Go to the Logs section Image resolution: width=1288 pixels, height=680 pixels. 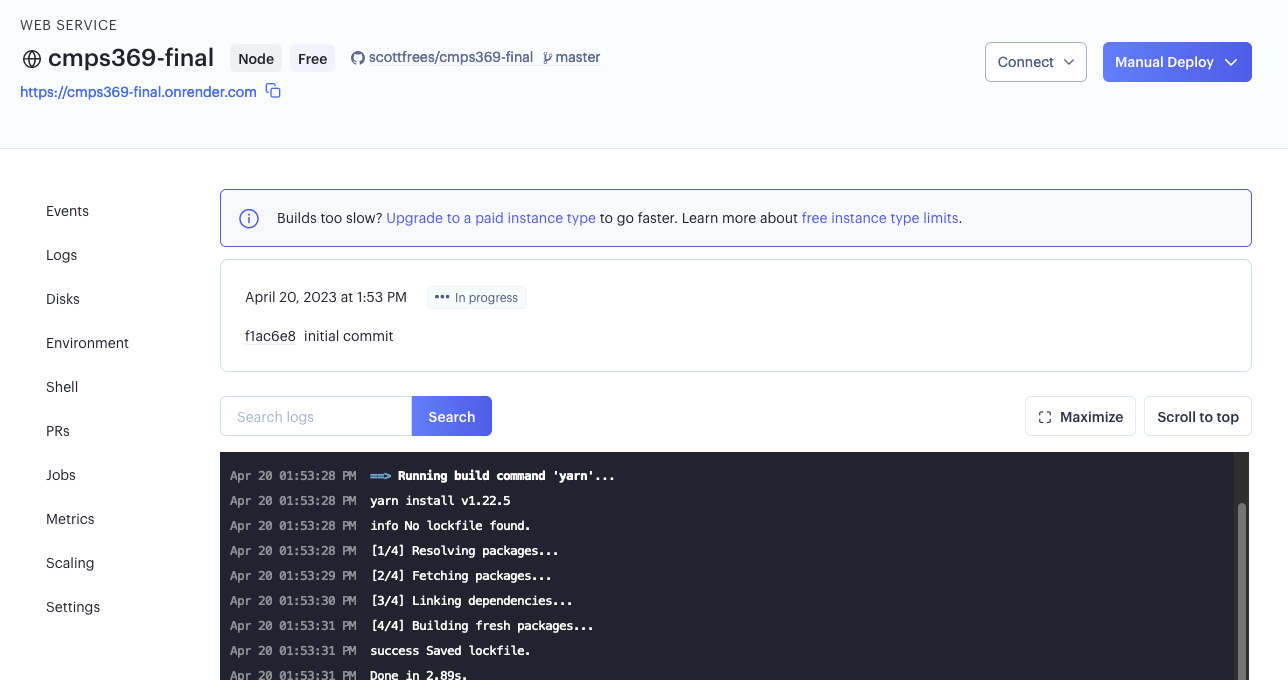[x=61, y=255]
